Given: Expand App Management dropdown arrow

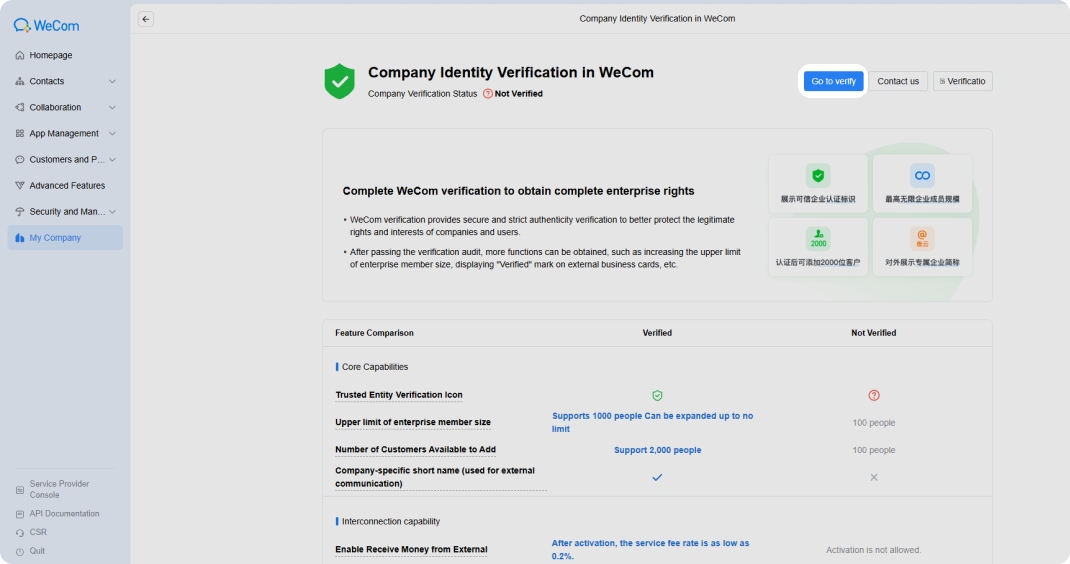Looking at the screenshot, I should pyautogui.click(x=112, y=134).
